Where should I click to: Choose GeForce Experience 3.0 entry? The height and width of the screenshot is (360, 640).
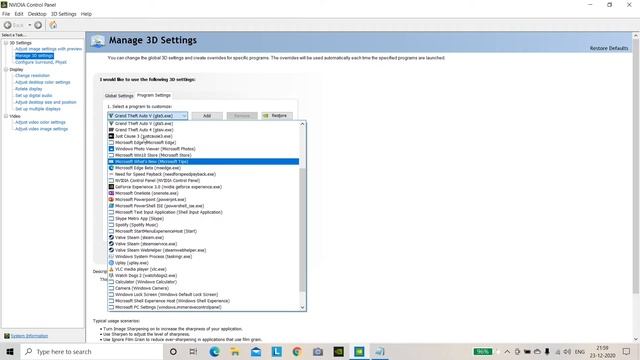(x=203, y=187)
